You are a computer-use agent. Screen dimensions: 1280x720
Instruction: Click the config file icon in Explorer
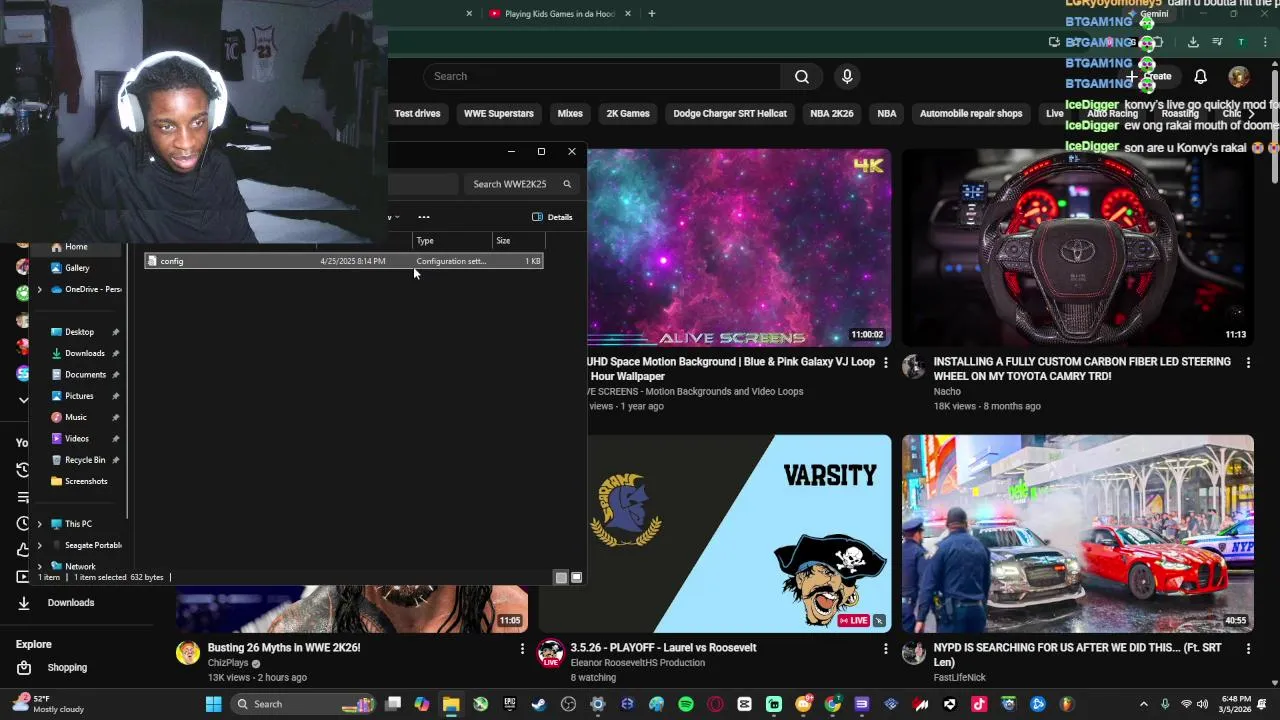click(x=152, y=261)
